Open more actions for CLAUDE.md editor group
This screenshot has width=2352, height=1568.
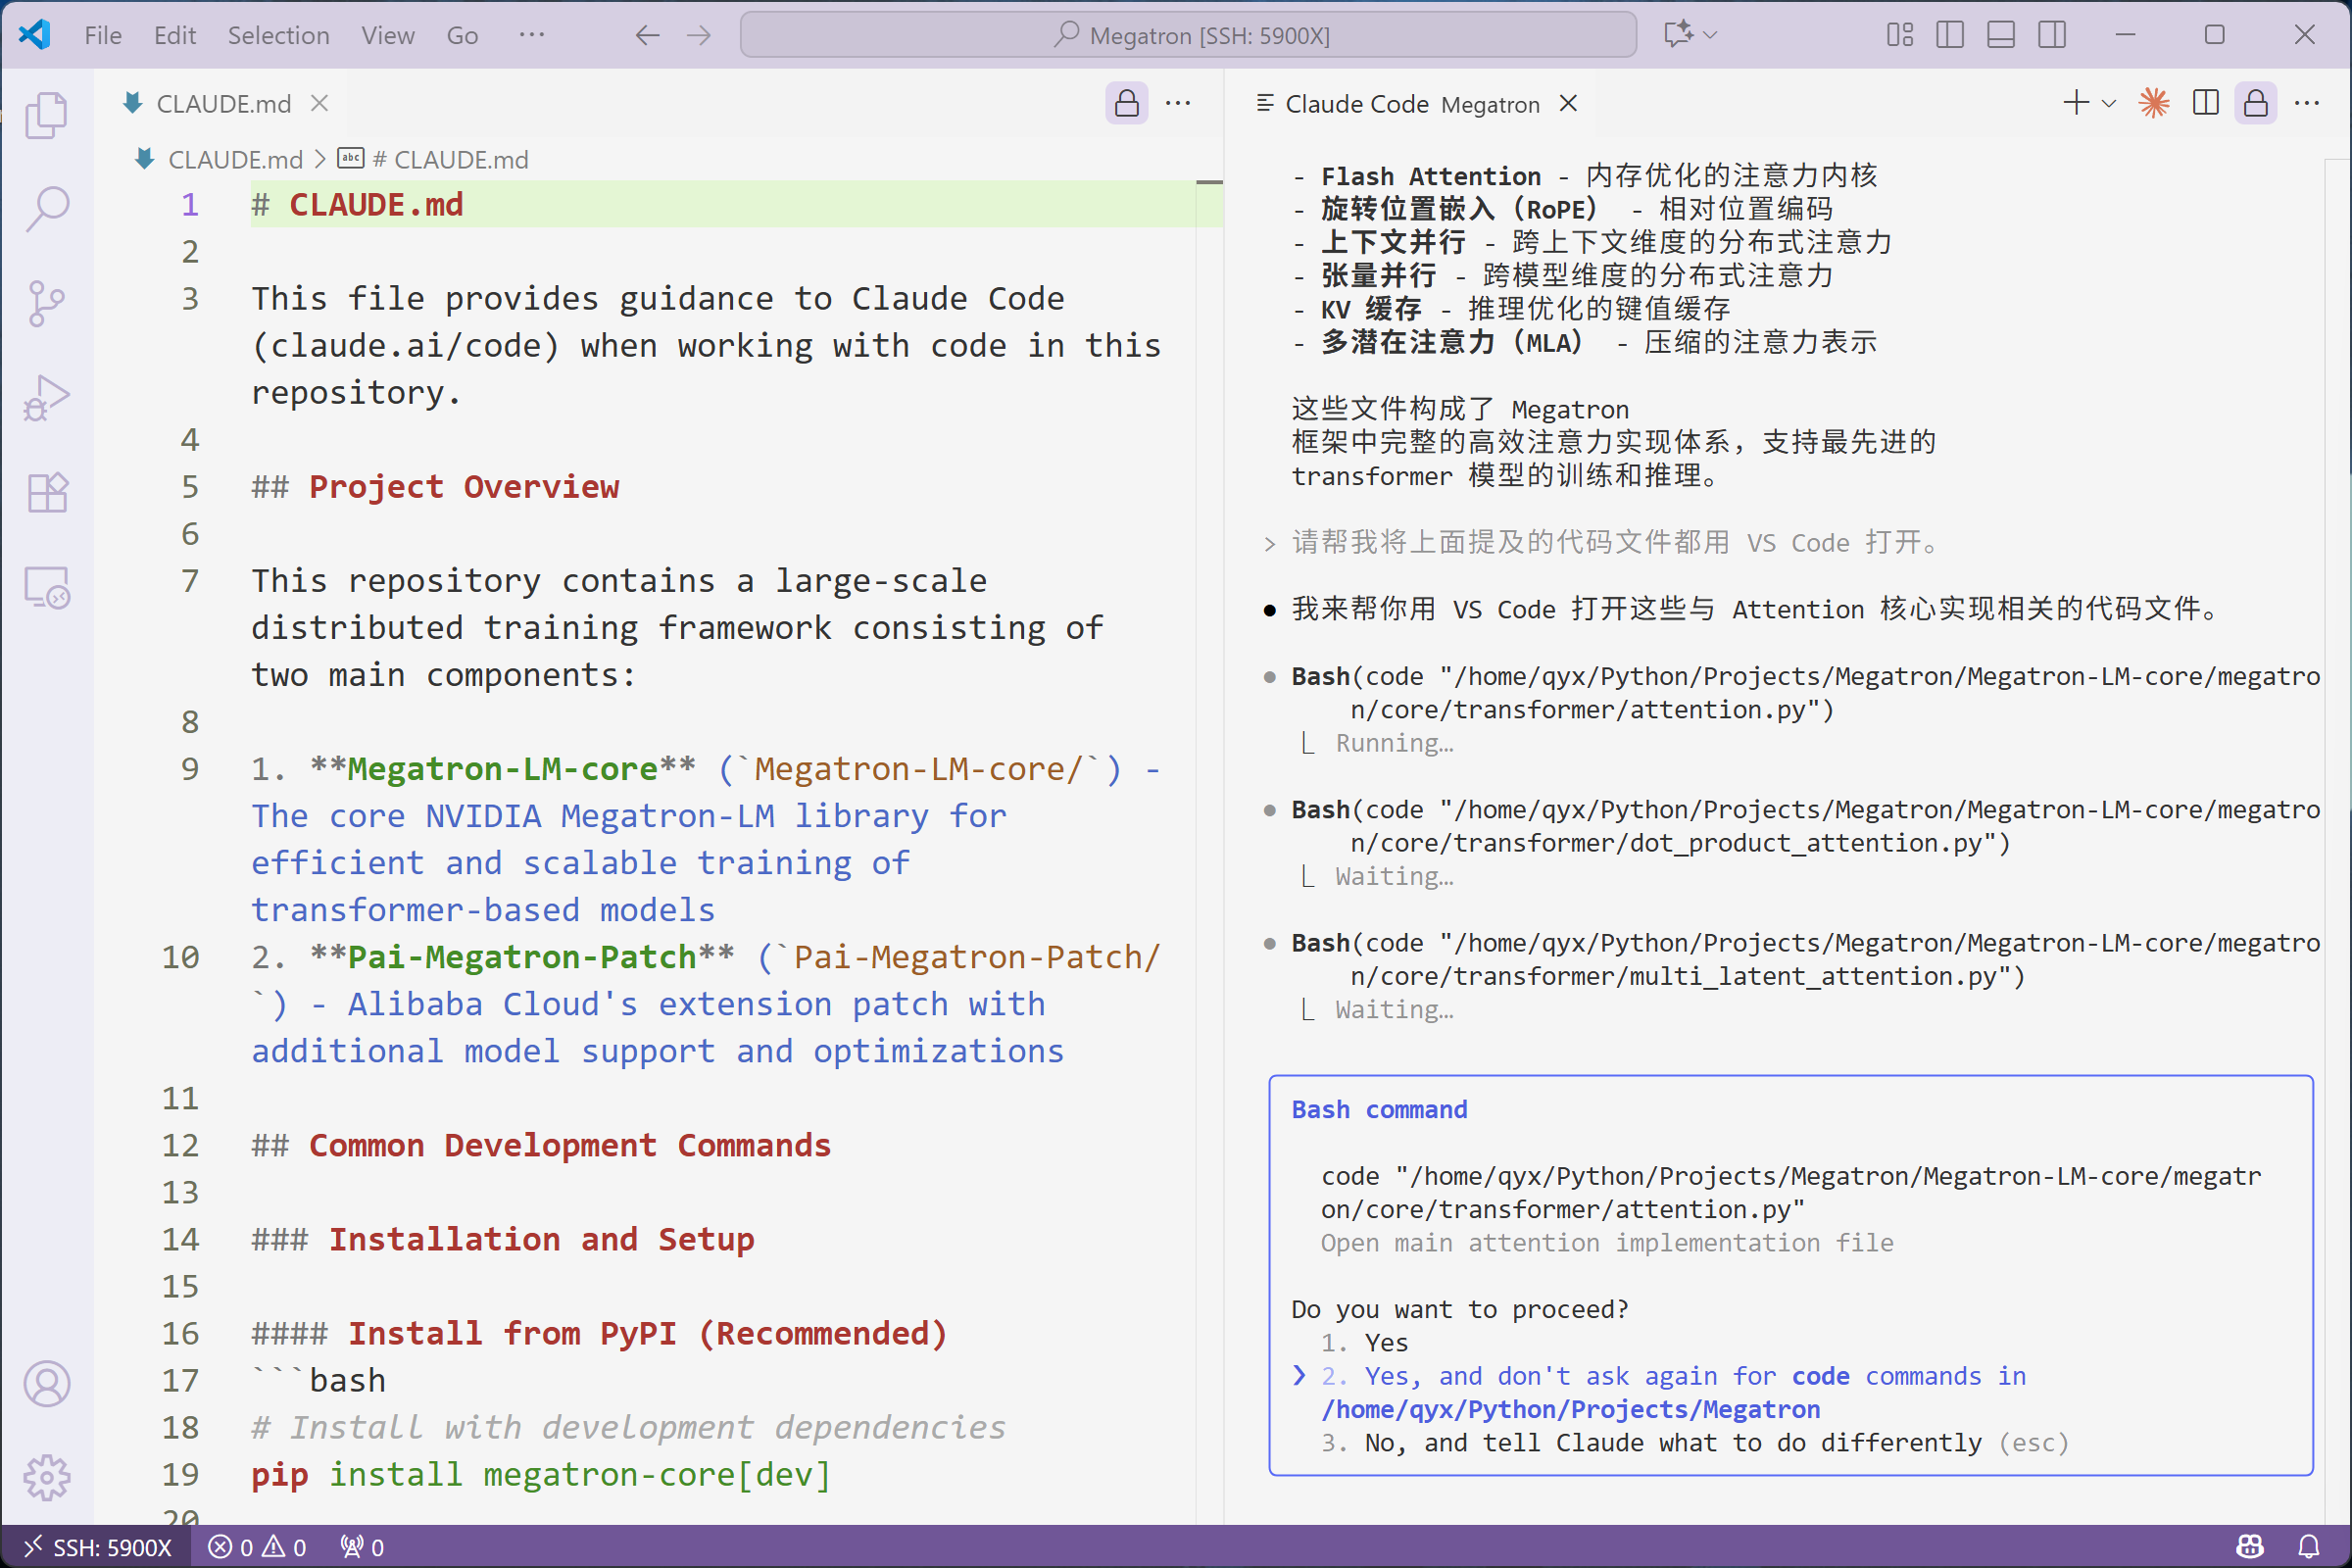[1178, 103]
